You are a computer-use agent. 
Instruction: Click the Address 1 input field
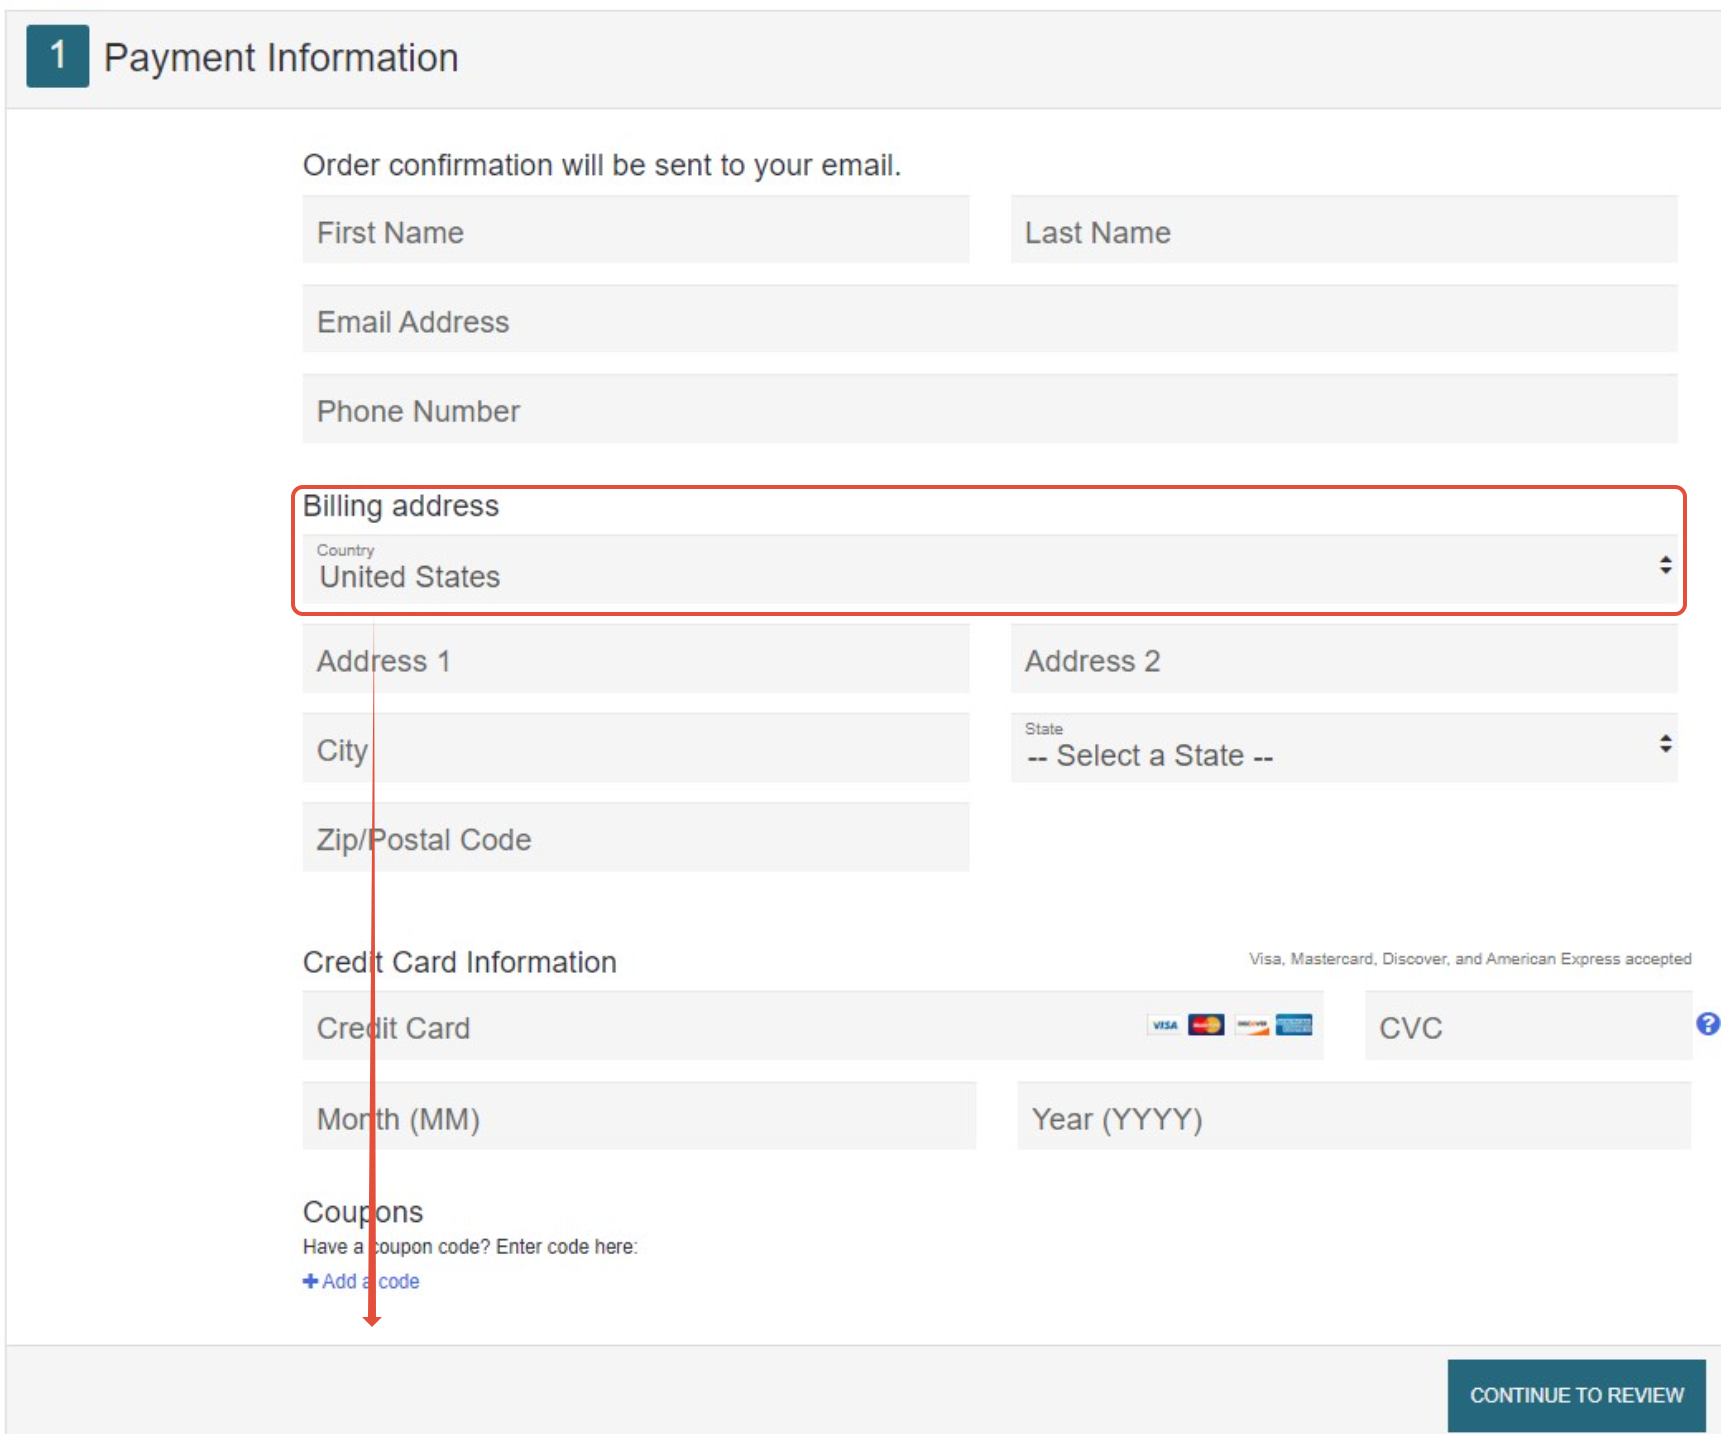(635, 659)
